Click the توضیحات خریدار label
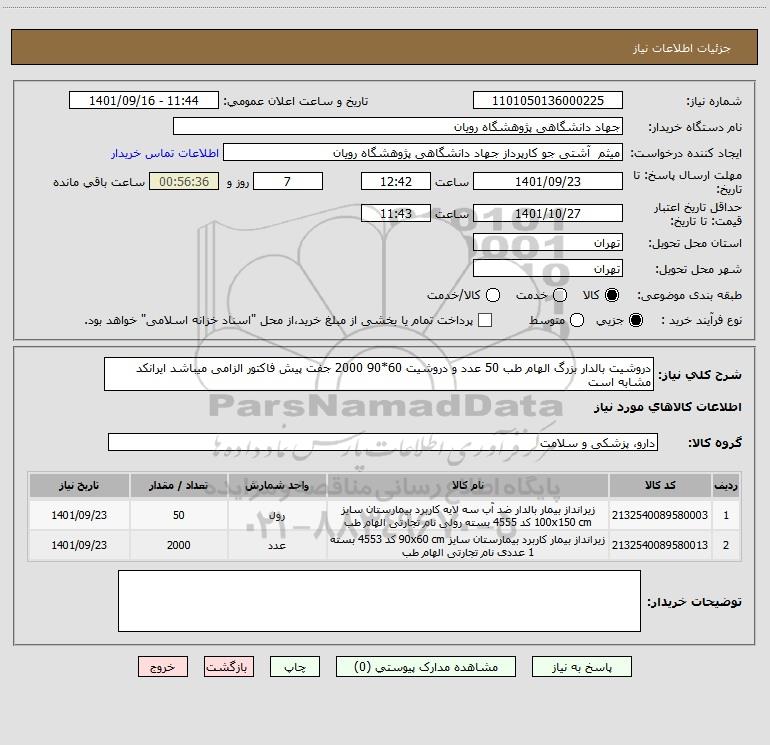The height and width of the screenshot is (745, 770). 694,602
